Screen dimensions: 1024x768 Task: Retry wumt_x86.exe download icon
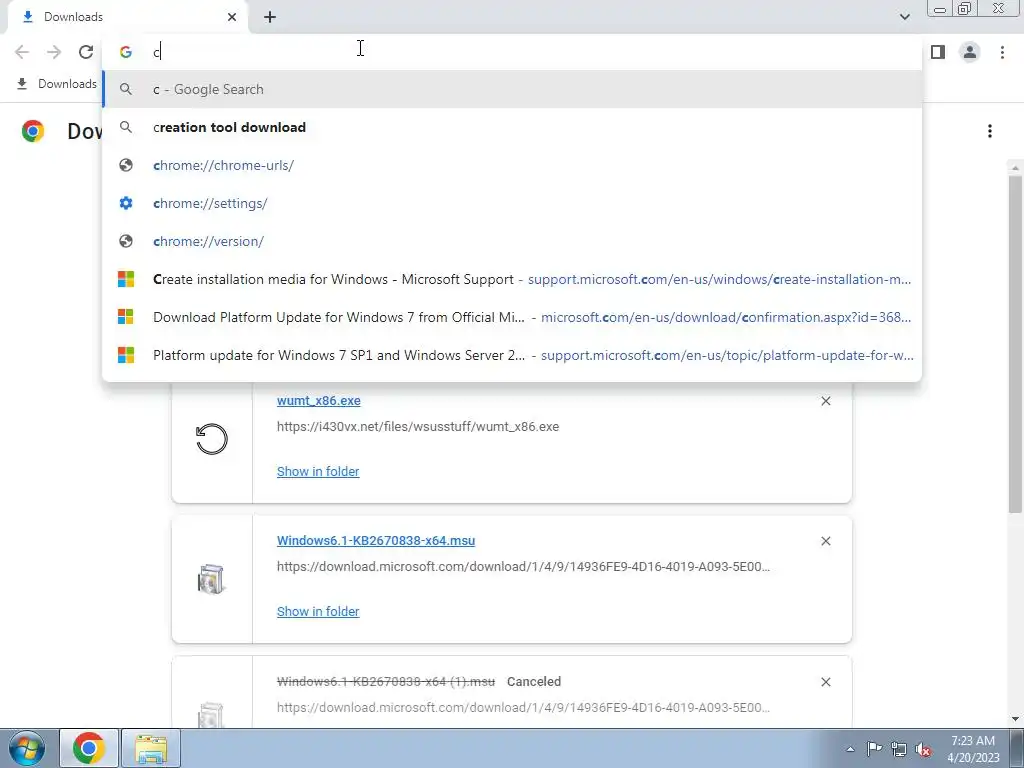212,439
